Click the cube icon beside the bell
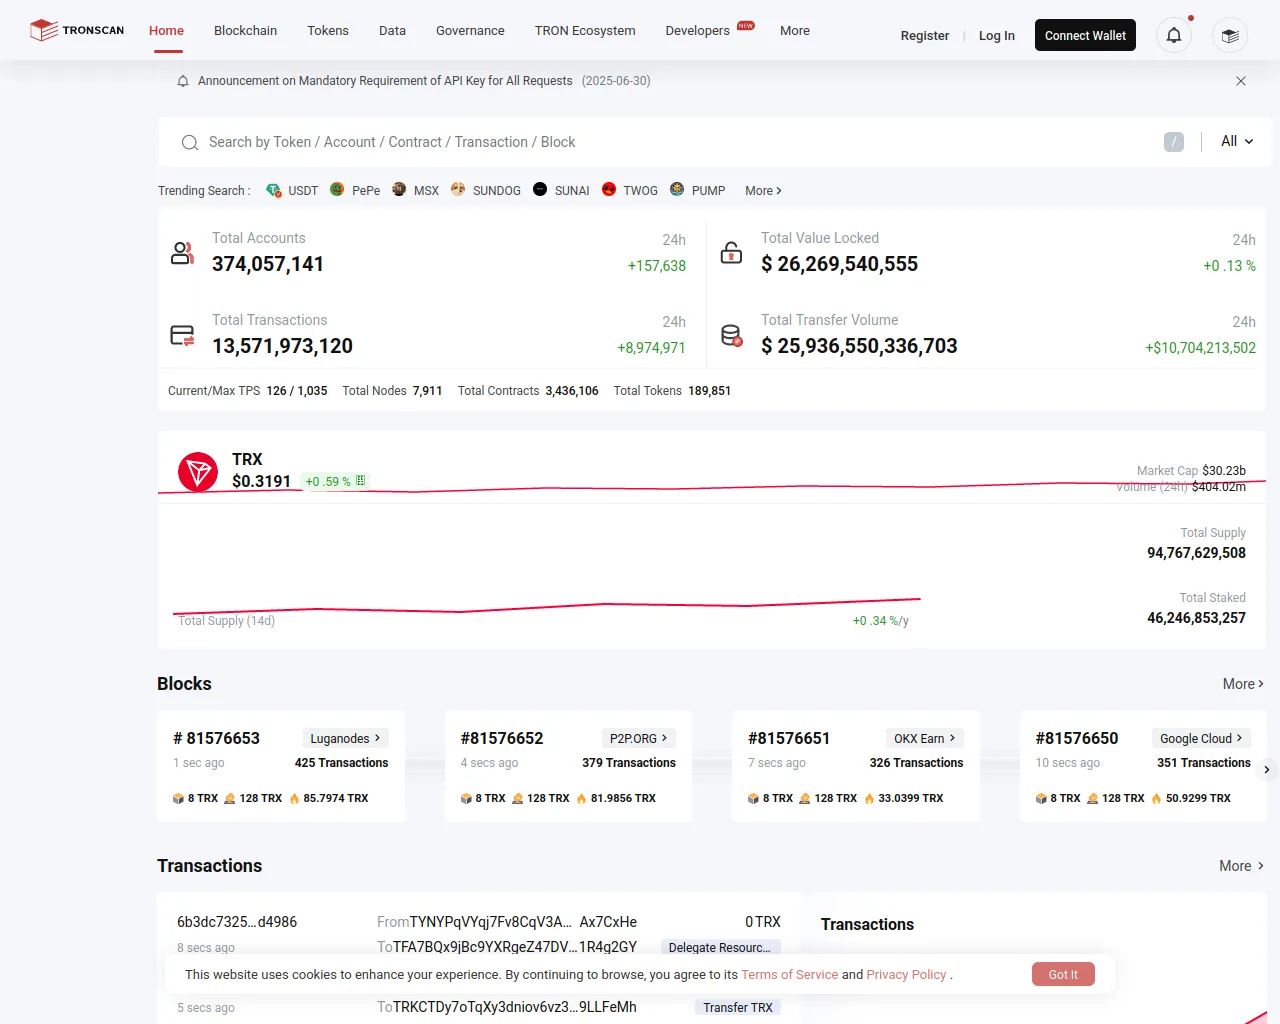 click(1230, 36)
